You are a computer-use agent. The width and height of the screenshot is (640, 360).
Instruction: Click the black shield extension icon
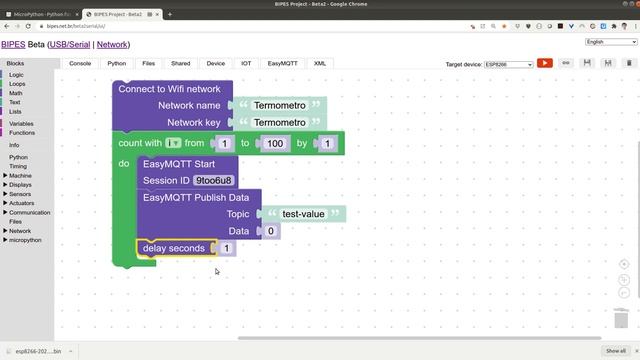528,26
